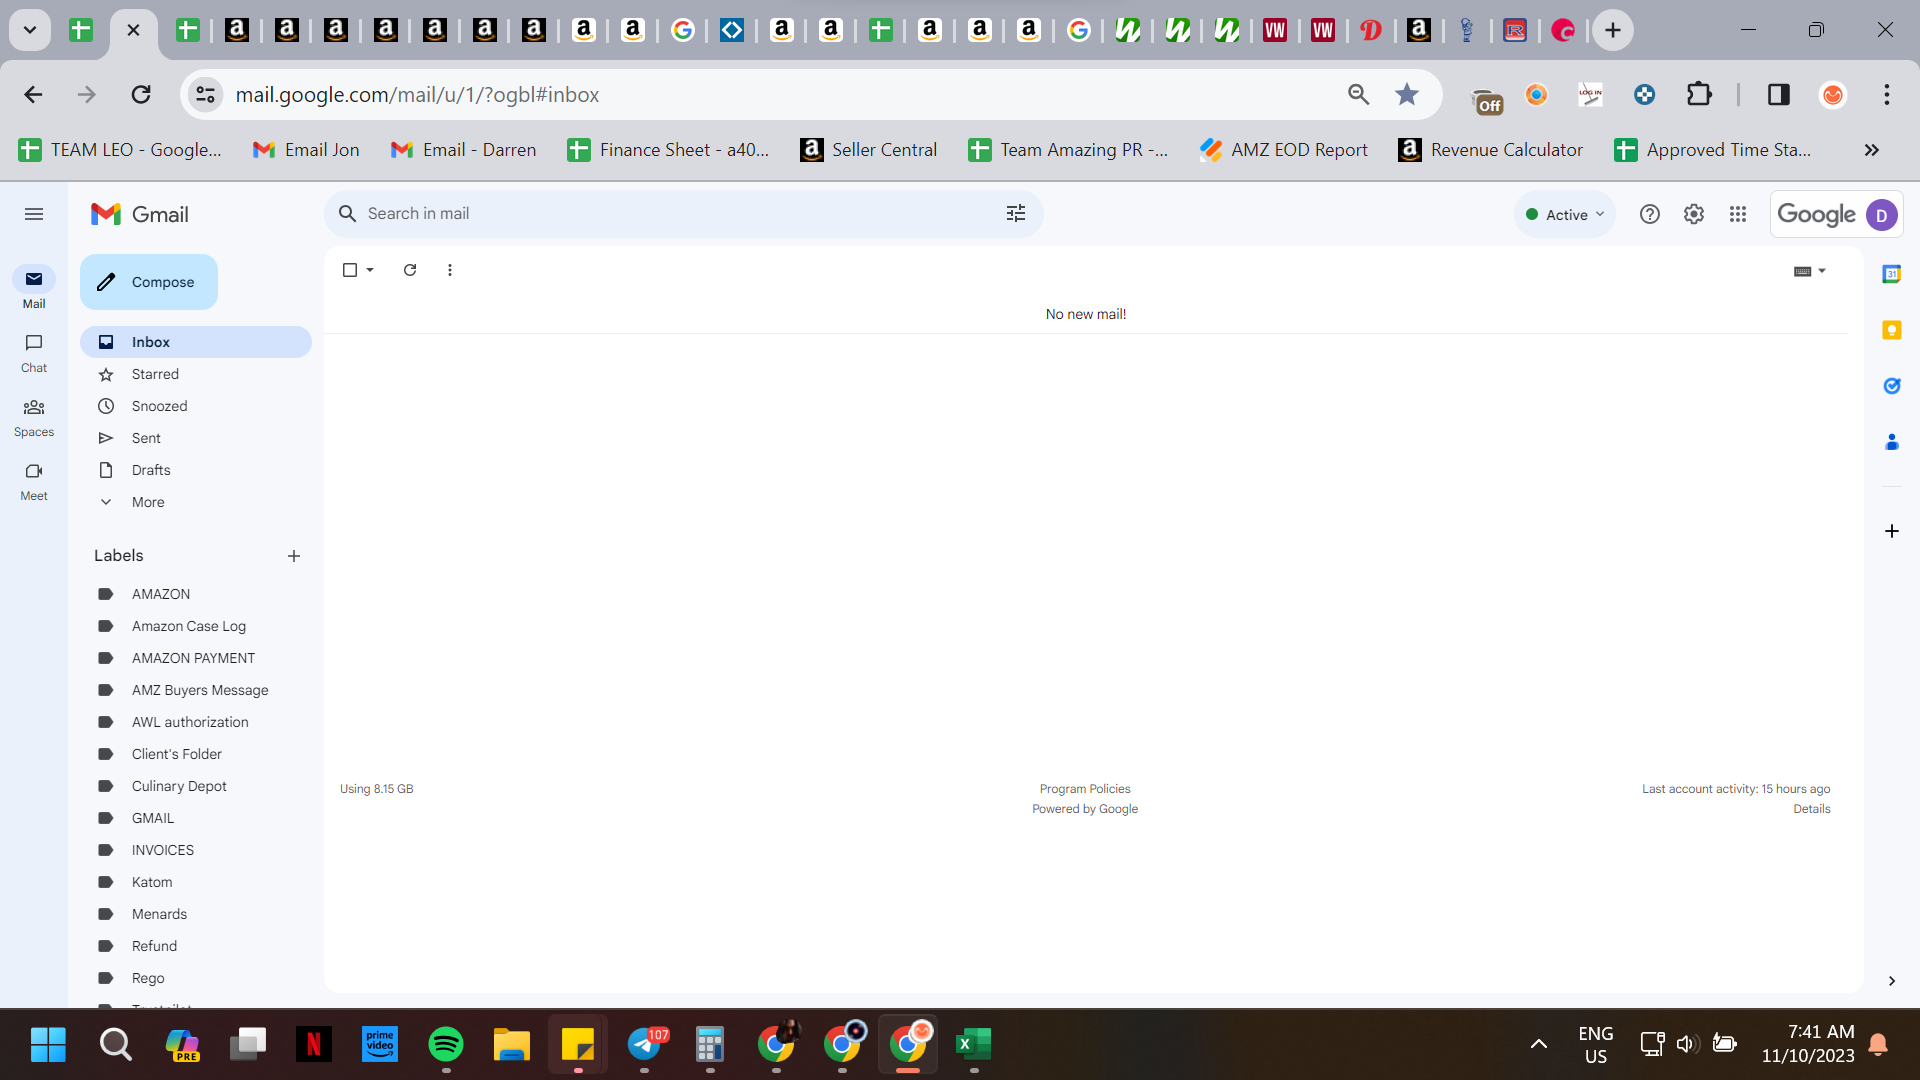Select Mail in left rail
Image resolution: width=1920 pixels, height=1080 pixels.
(x=34, y=289)
